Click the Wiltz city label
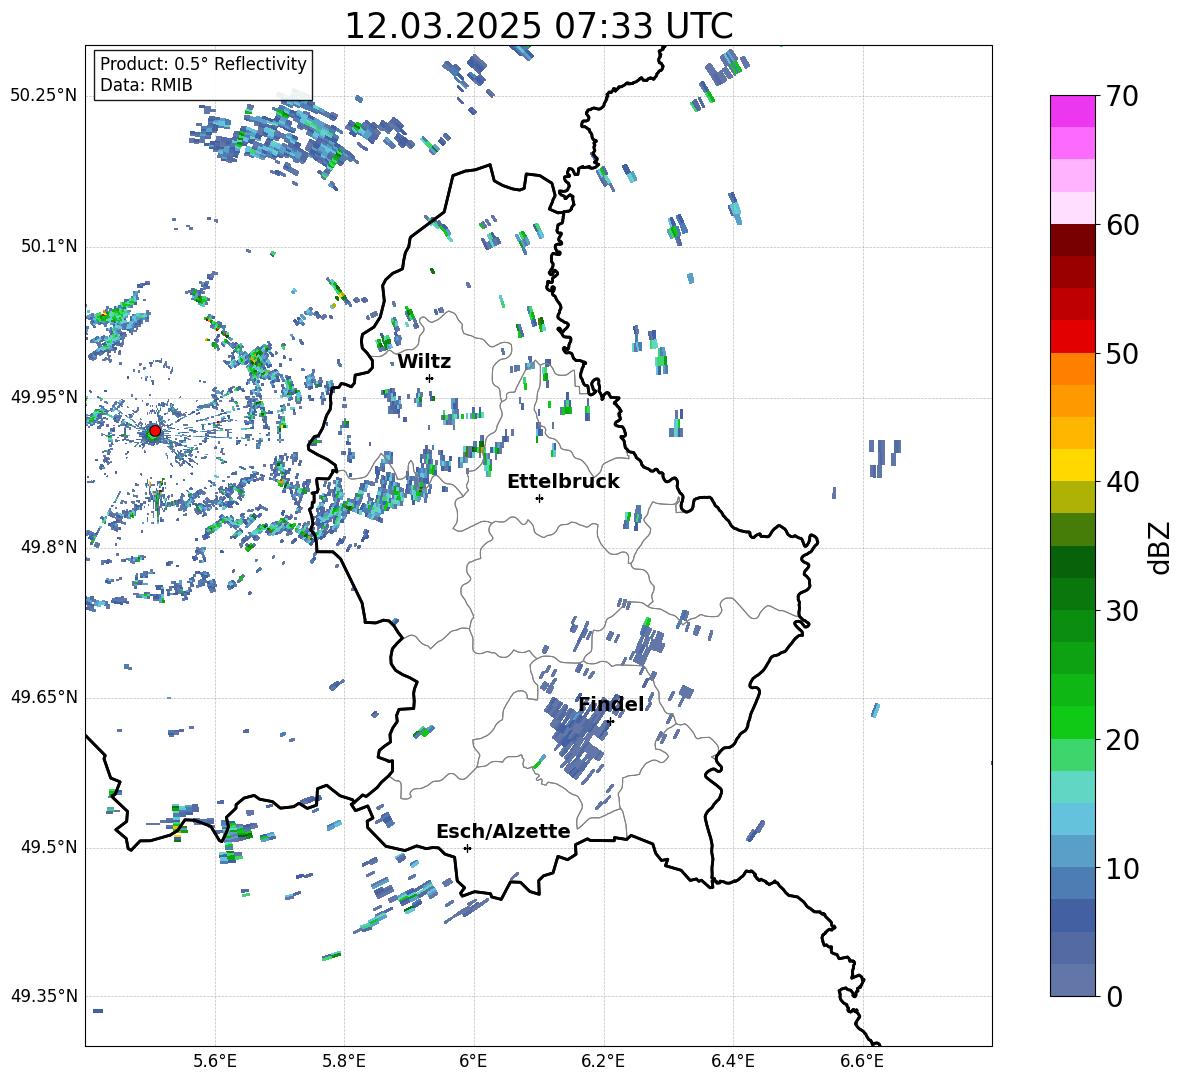1184x1081 pixels. point(424,362)
